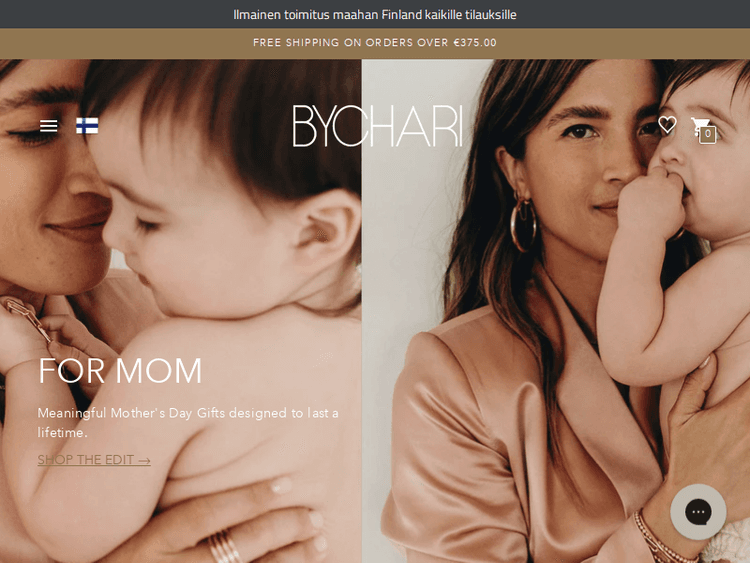Open the hamburger navigation menu
Screen dimensions: 750x563
click(x=48, y=126)
